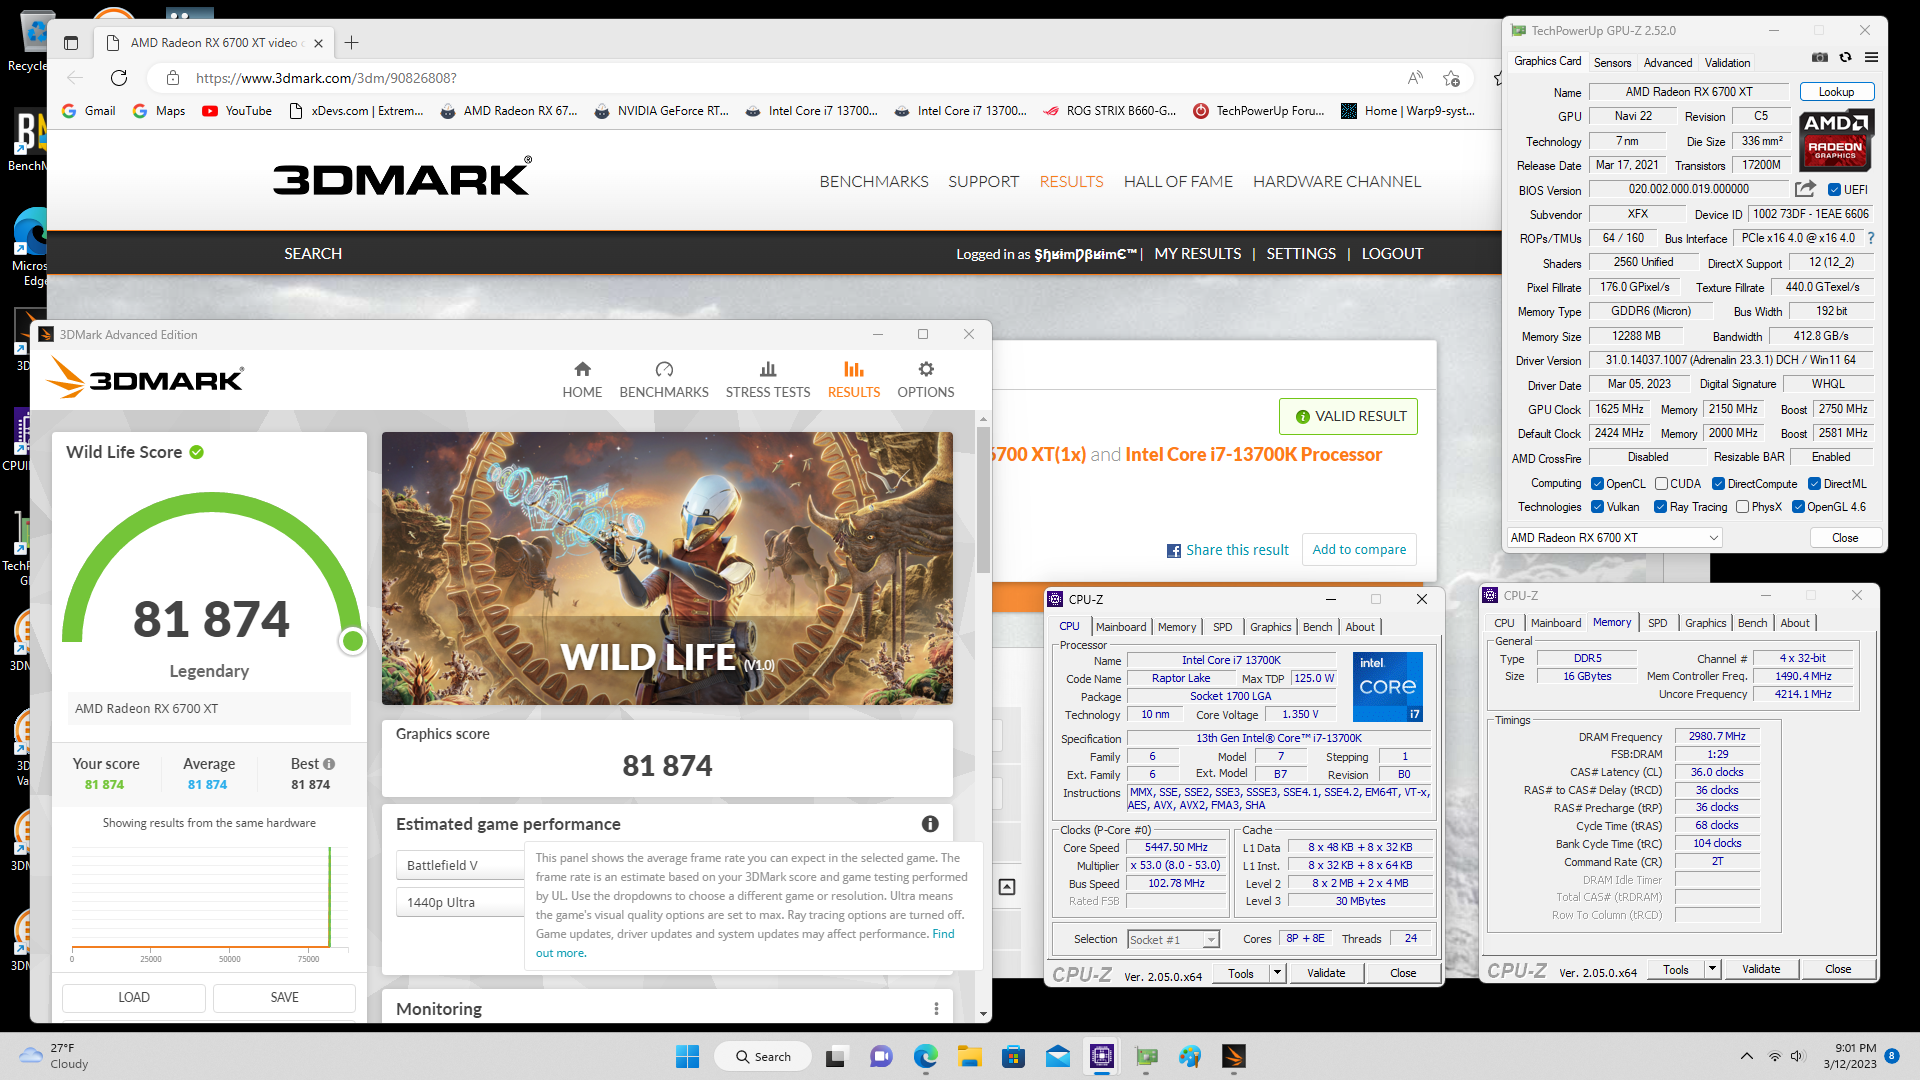Toggle the OpenCL checkbox in GPU-Z
1920x1080 pixels.
pos(1597,484)
